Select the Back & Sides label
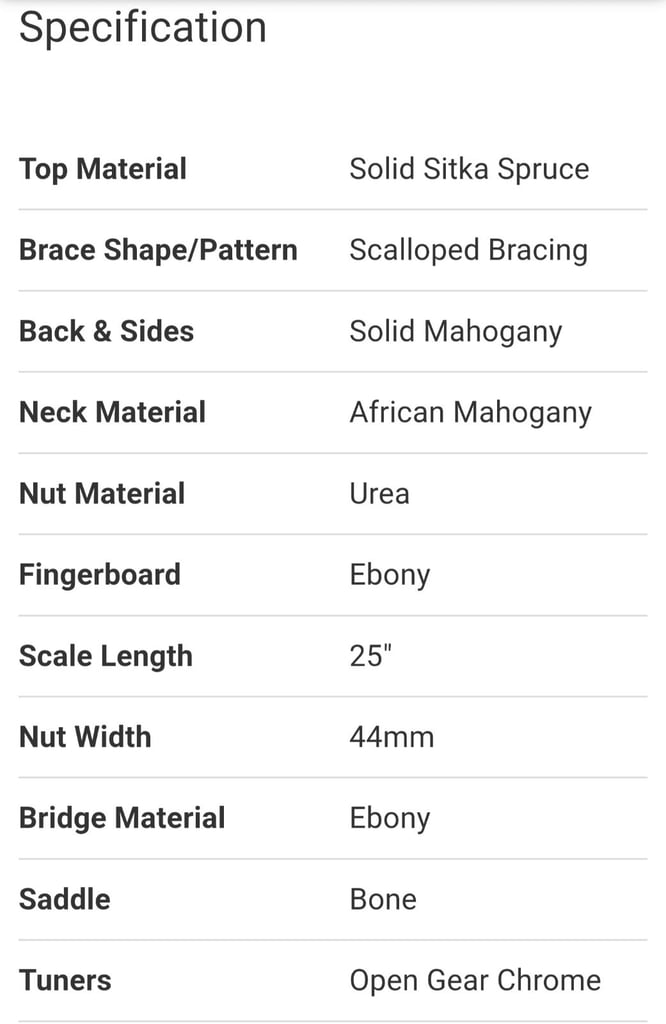The width and height of the screenshot is (666, 1024). [106, 331]
